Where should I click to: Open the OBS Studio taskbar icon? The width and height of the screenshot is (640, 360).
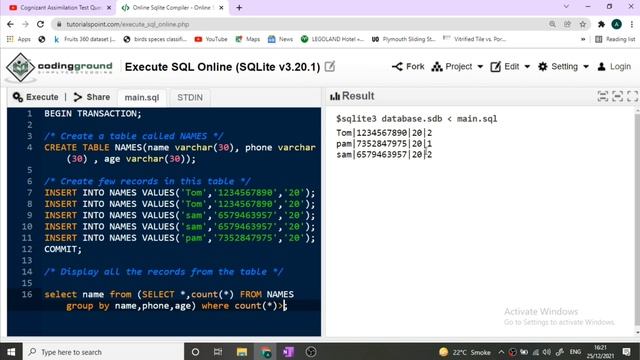pyautogui.click(x=311, y=352)
